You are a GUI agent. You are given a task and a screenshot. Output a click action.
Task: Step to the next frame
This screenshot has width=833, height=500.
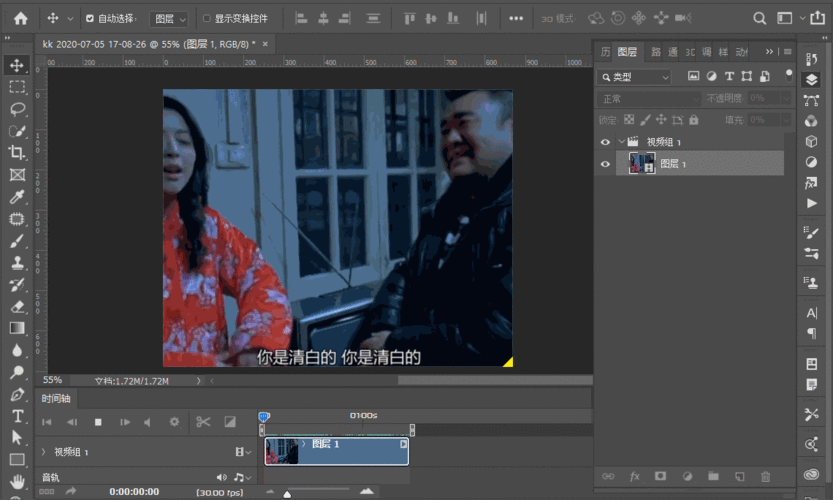tap(124, 422)
